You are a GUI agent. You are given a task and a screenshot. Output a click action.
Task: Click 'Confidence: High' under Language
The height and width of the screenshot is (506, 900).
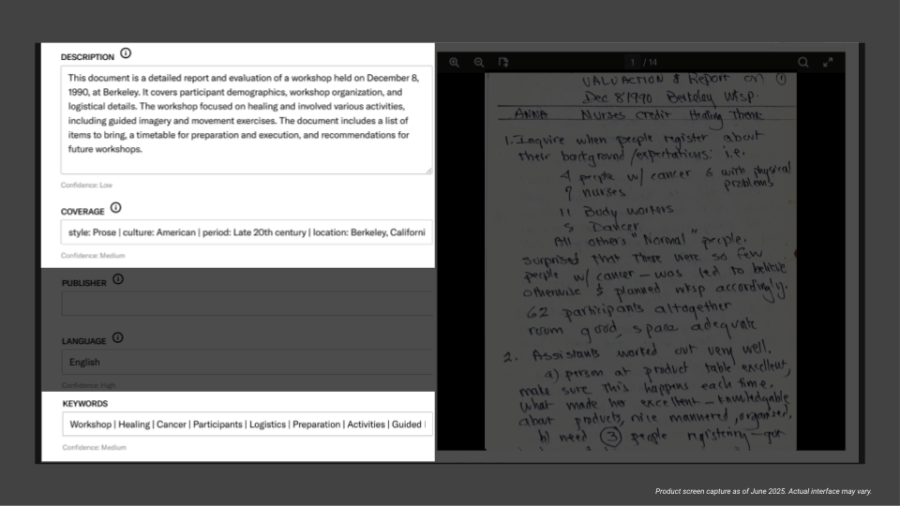point(89,385)
